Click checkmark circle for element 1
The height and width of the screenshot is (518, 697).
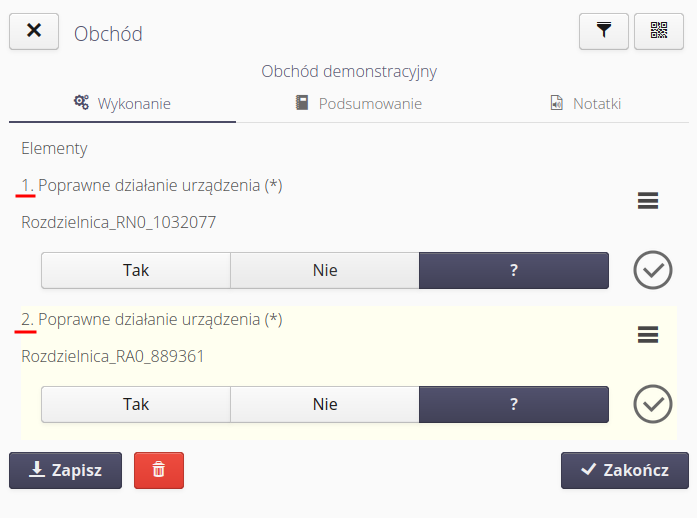[653, 270]
